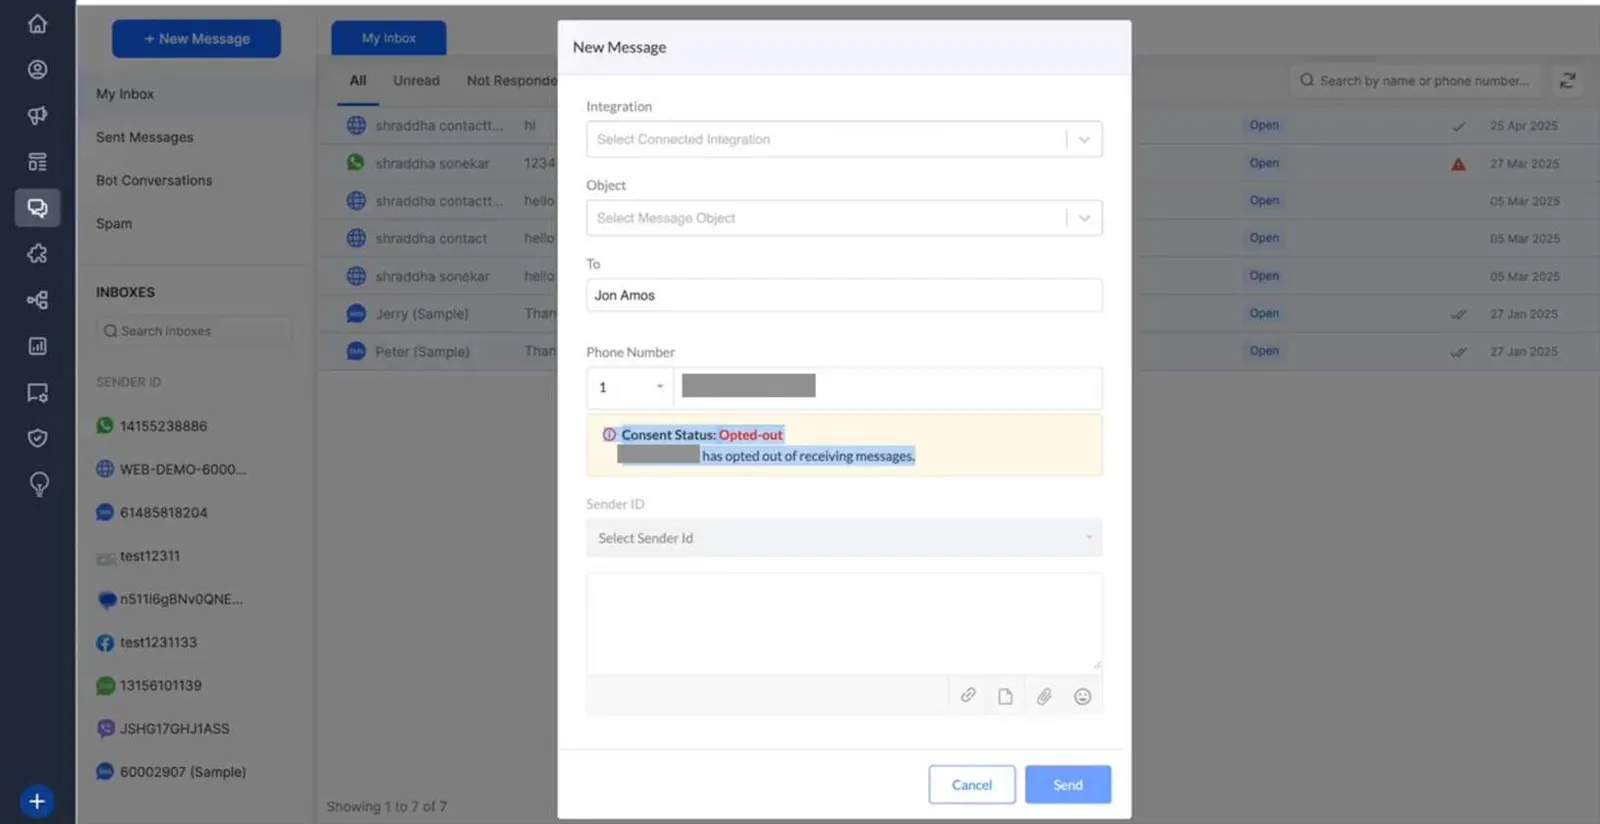This screenshot has width=1600, height=824.
Task: Click the paperclip attachment icon
Action: [x=1044, y=697]
